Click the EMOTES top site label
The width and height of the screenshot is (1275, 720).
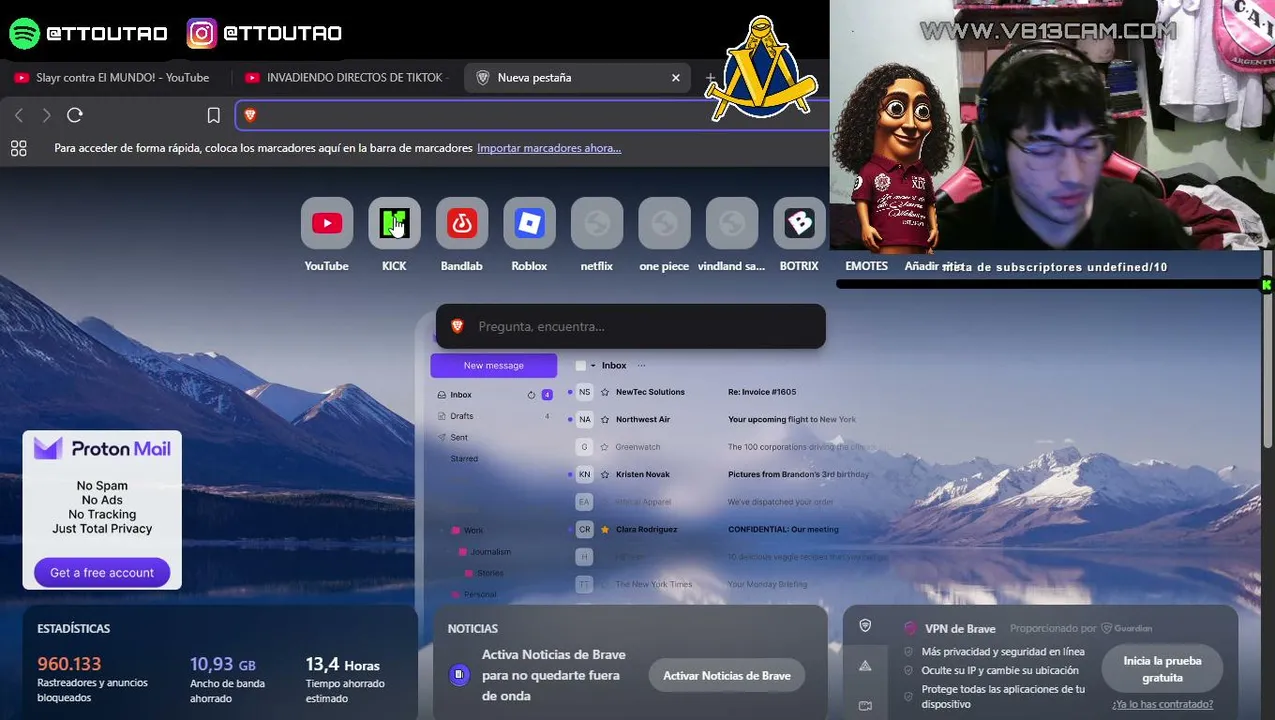point(866,266)
